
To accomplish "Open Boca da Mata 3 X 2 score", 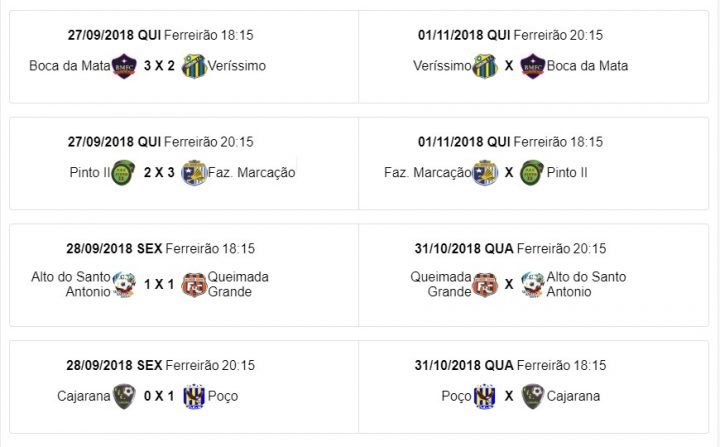I will click(x=159, y=66).
